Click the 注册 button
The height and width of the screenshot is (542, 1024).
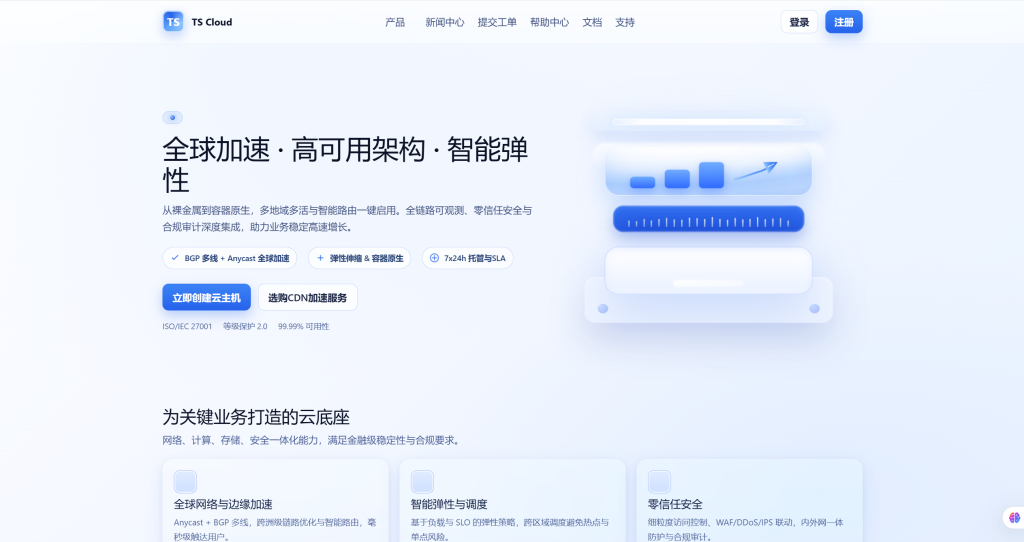tap(844, 22)
